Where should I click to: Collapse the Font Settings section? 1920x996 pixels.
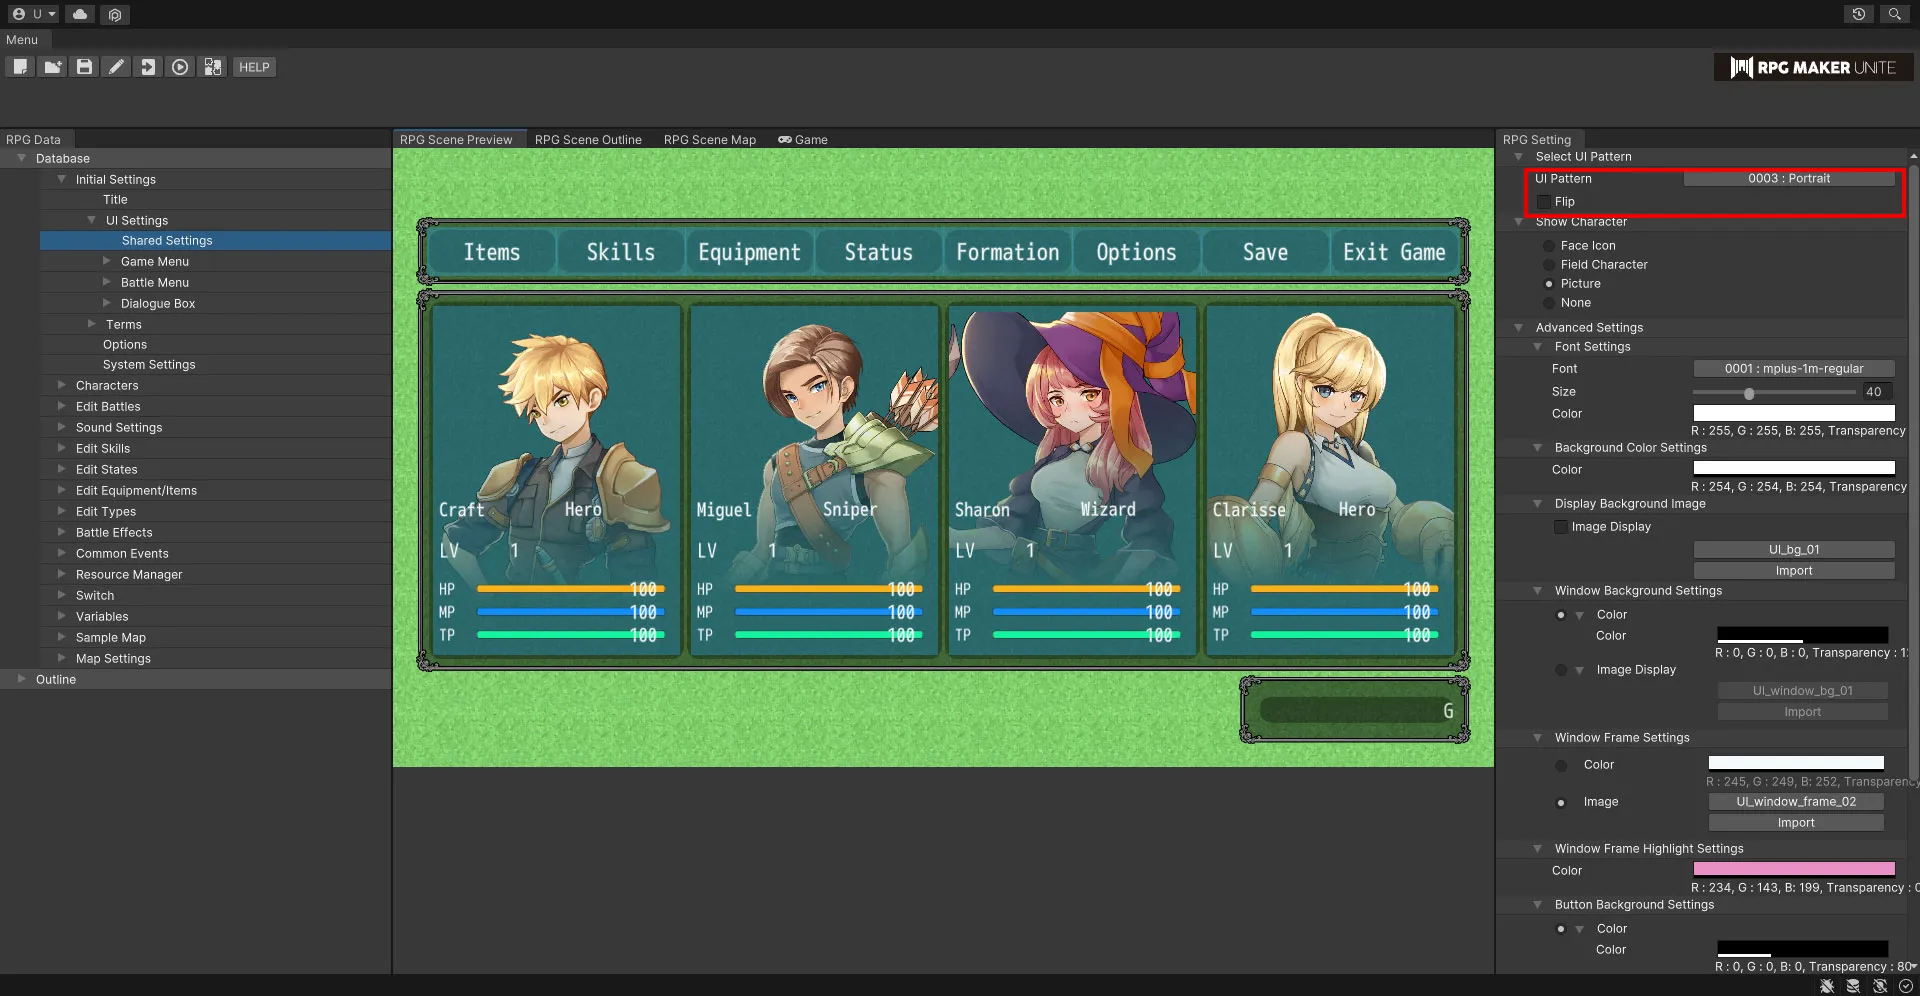tap(1538, 347)
